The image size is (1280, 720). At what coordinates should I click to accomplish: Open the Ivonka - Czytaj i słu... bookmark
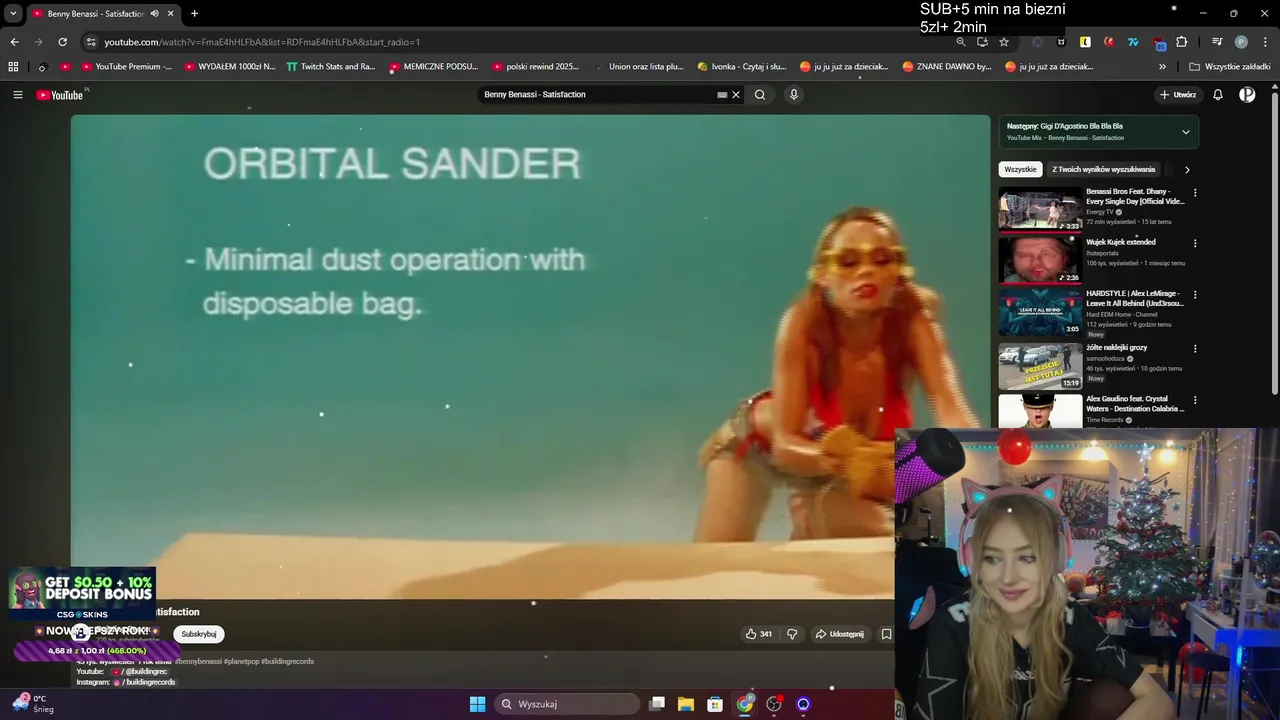(741, 67)
